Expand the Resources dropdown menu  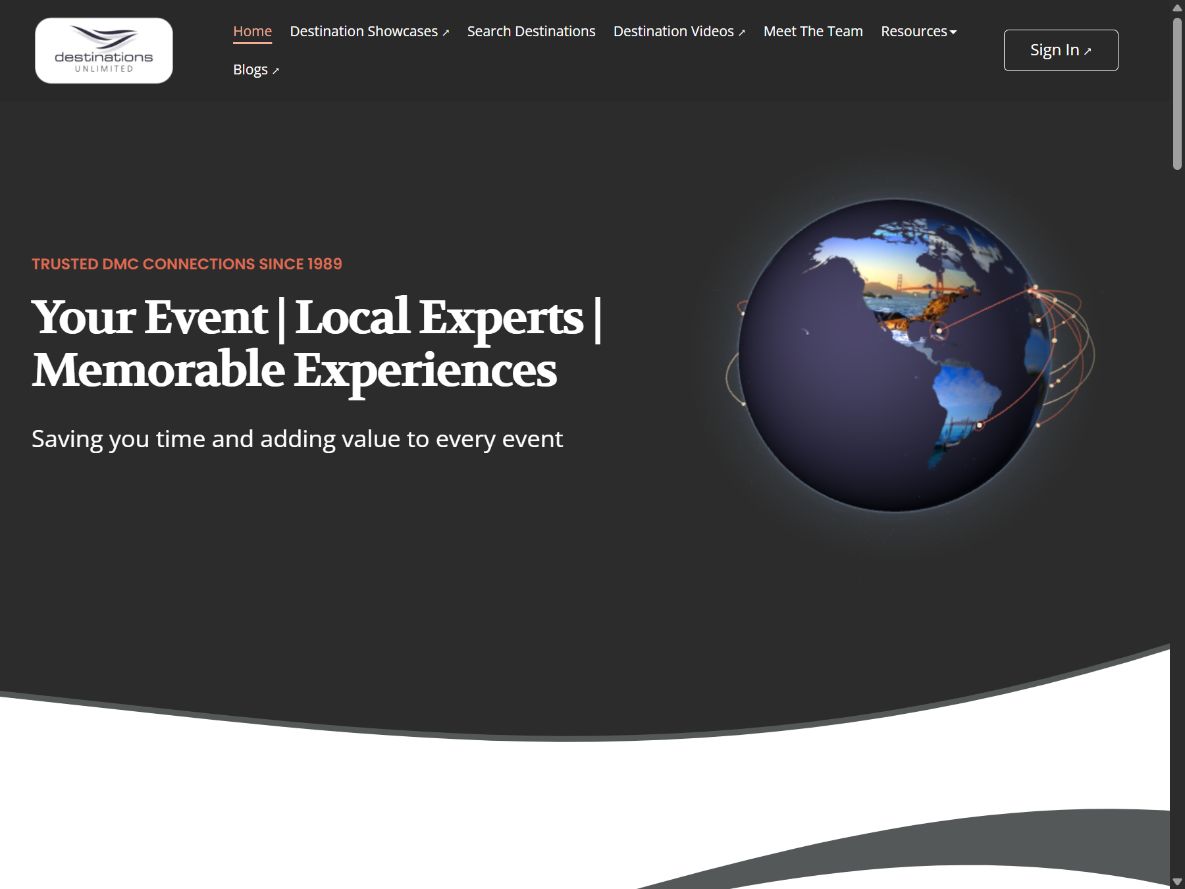(918, 31)
